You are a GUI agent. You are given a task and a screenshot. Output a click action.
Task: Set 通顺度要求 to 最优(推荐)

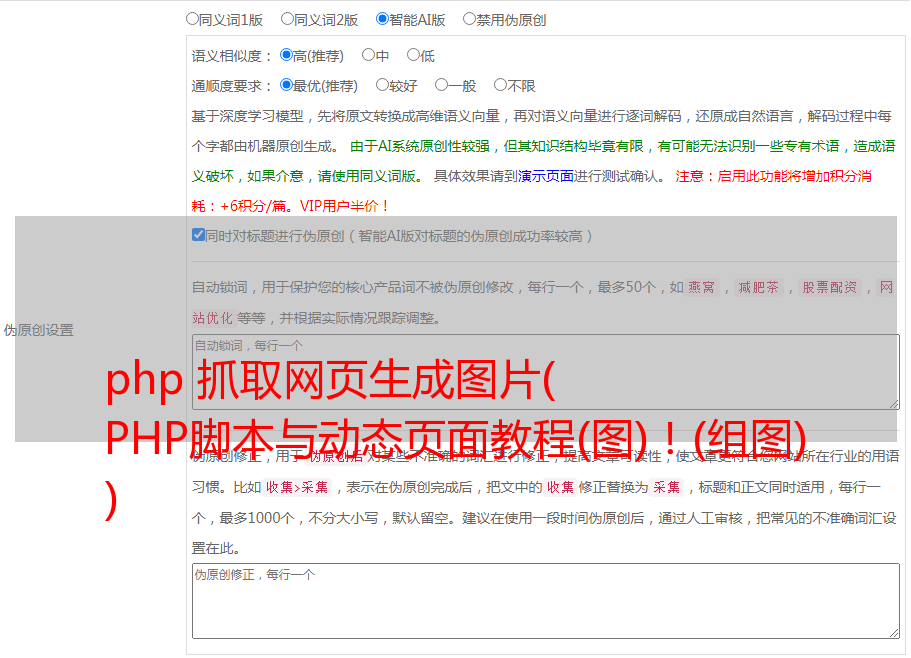click(x=286, y=86)
